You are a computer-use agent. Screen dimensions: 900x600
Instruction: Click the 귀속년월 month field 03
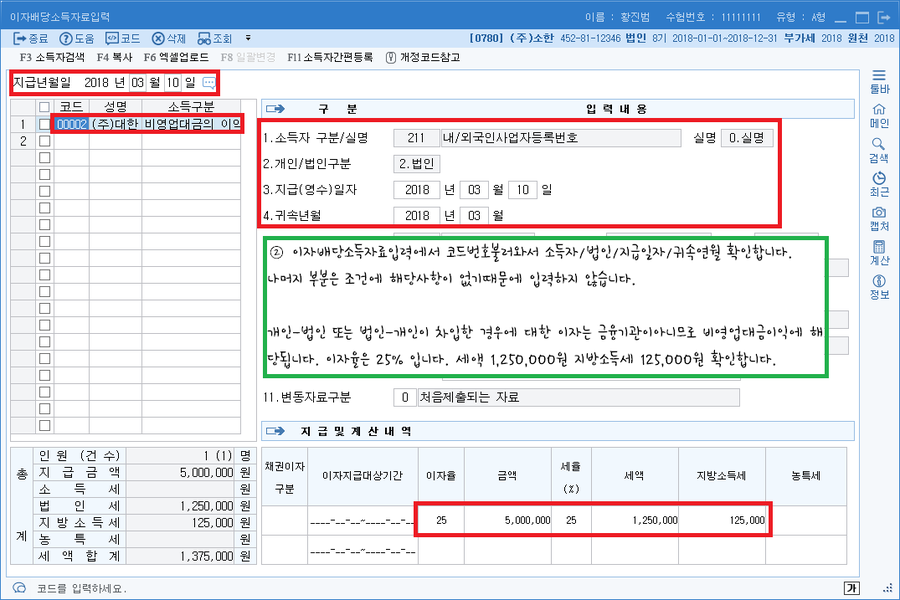[x=474, y=215]
